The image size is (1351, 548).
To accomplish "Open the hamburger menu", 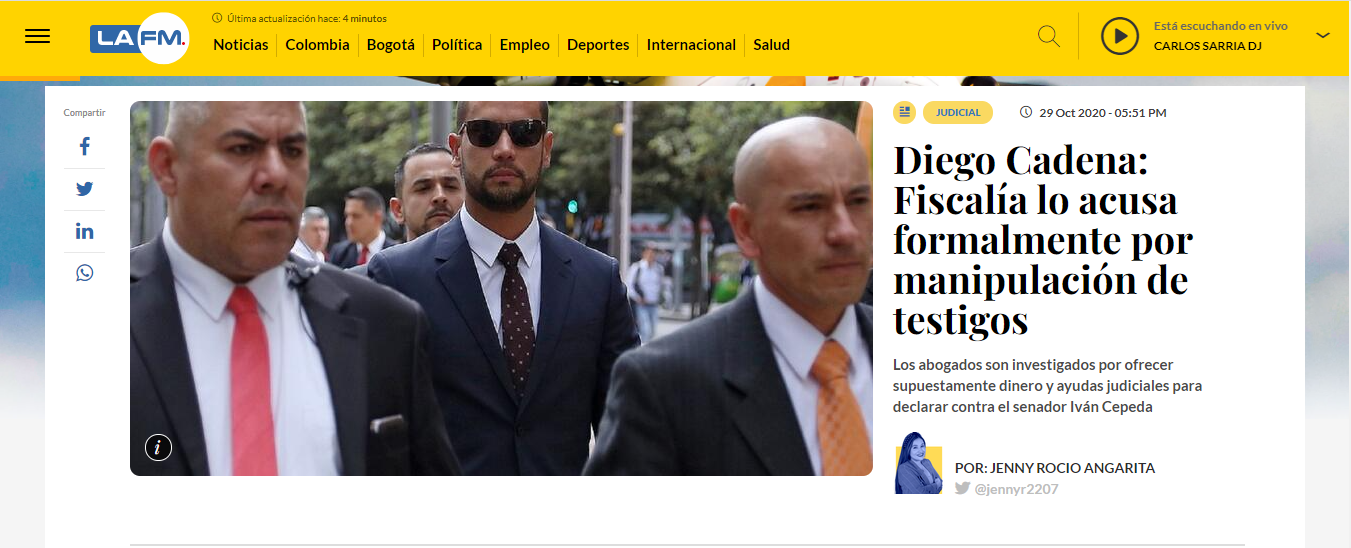I will click(x=37, y=36).
